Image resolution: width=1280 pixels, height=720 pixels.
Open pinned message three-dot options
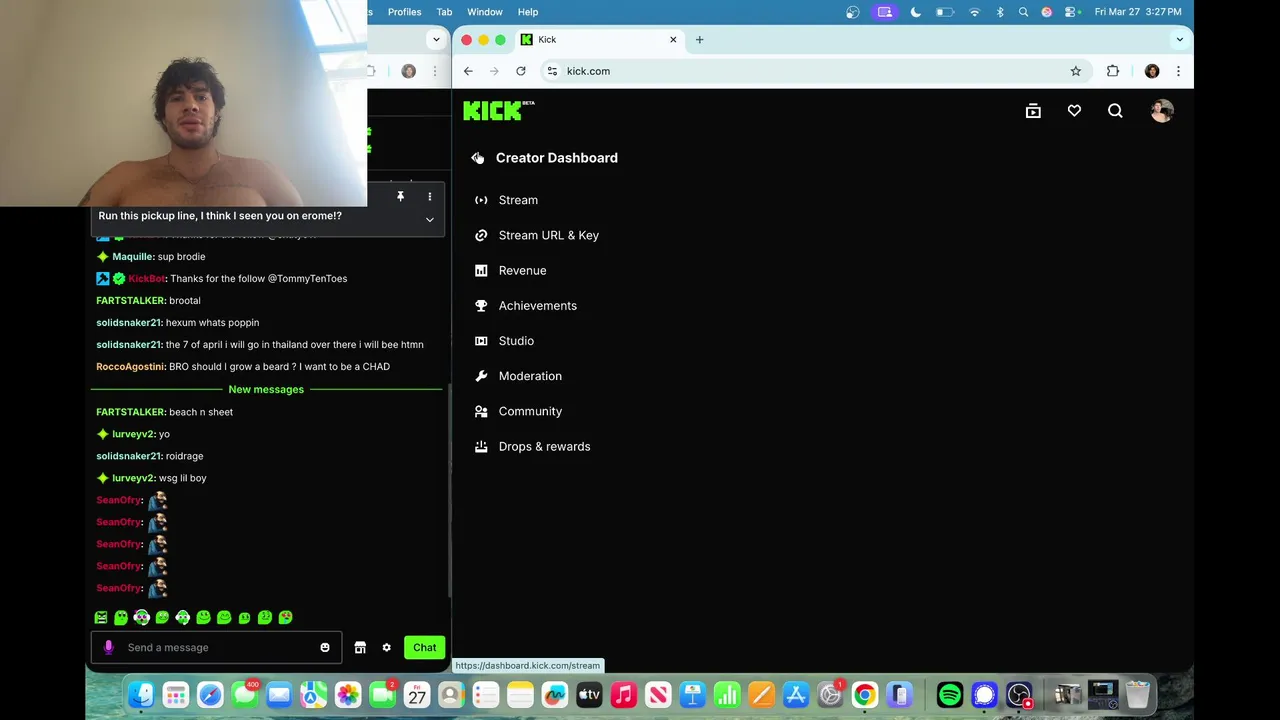pos(430,197)
